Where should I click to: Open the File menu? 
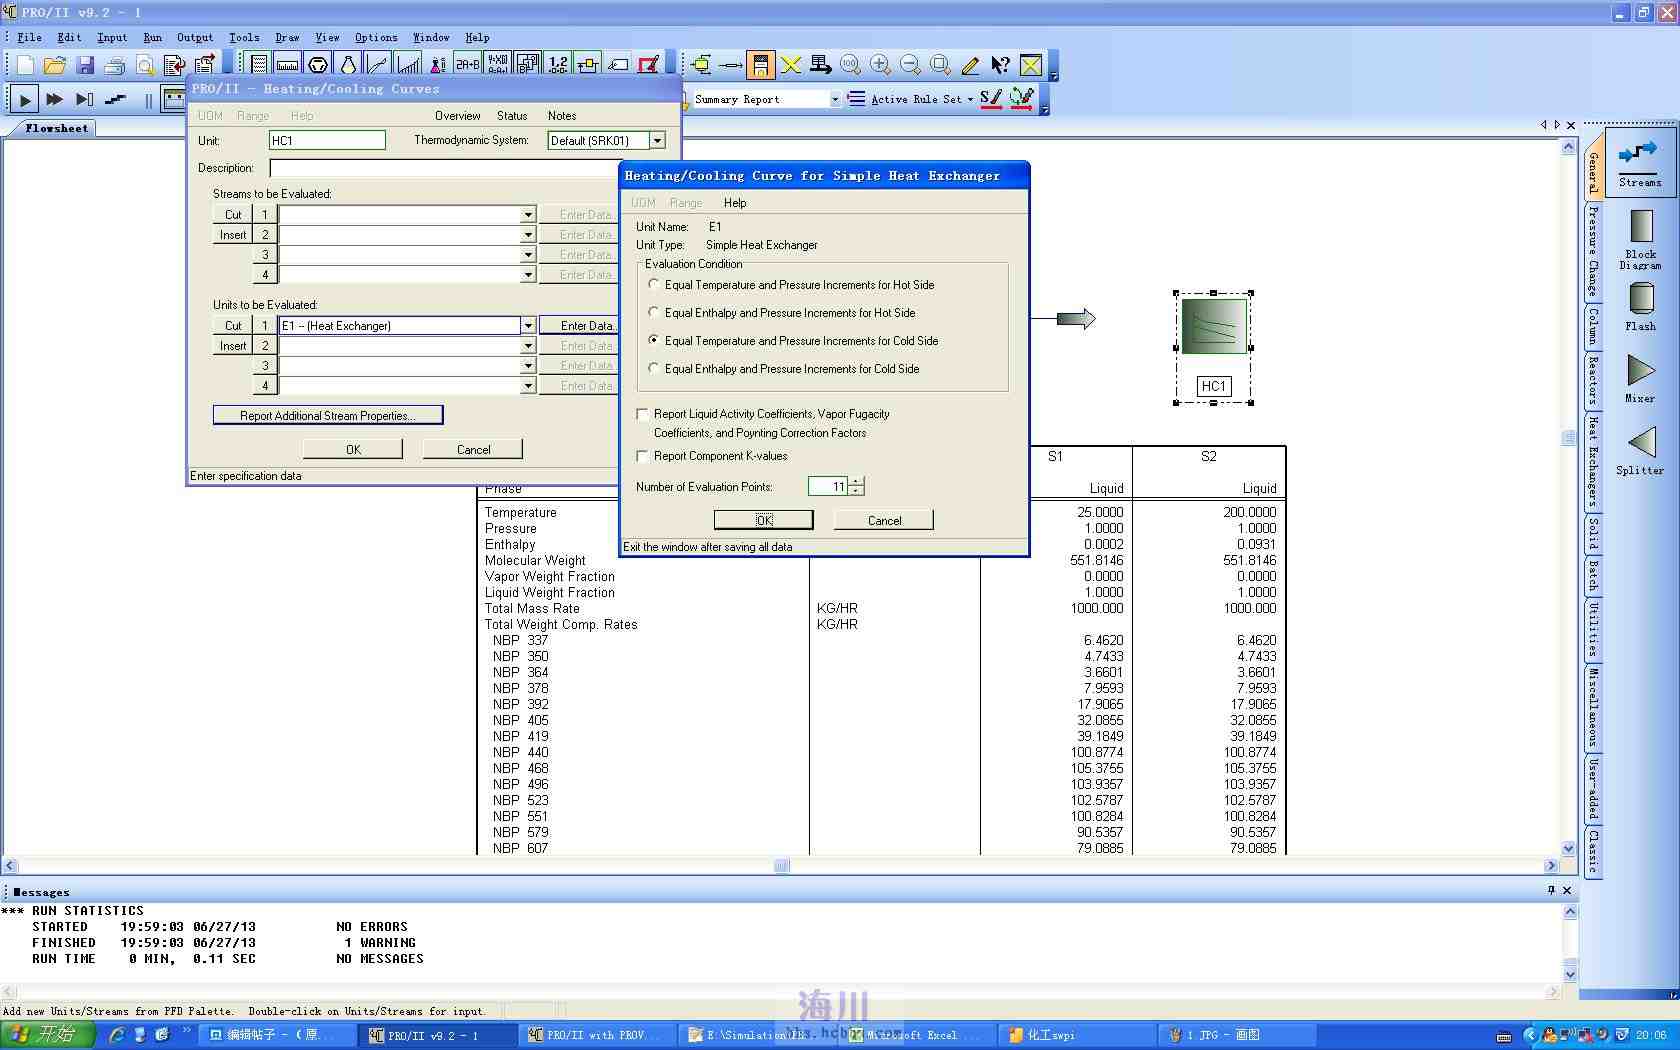(29, 38)
